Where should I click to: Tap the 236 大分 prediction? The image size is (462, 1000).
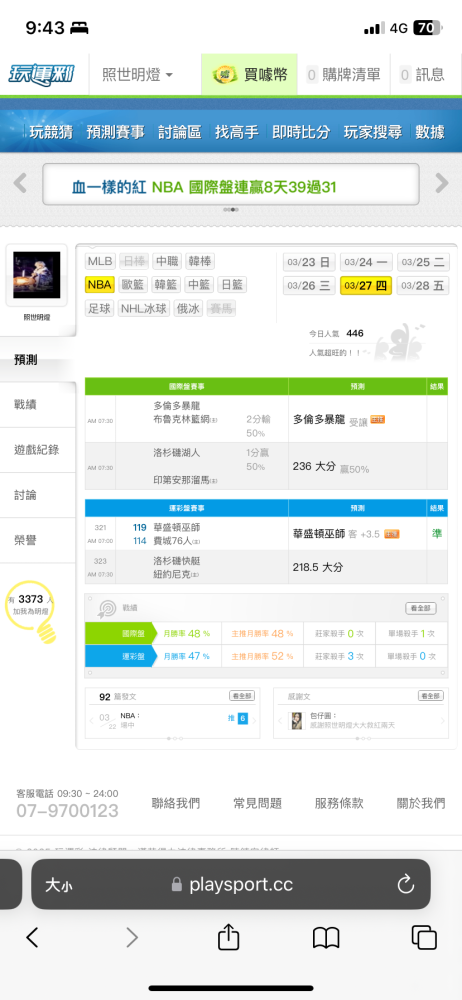(314, 467)
